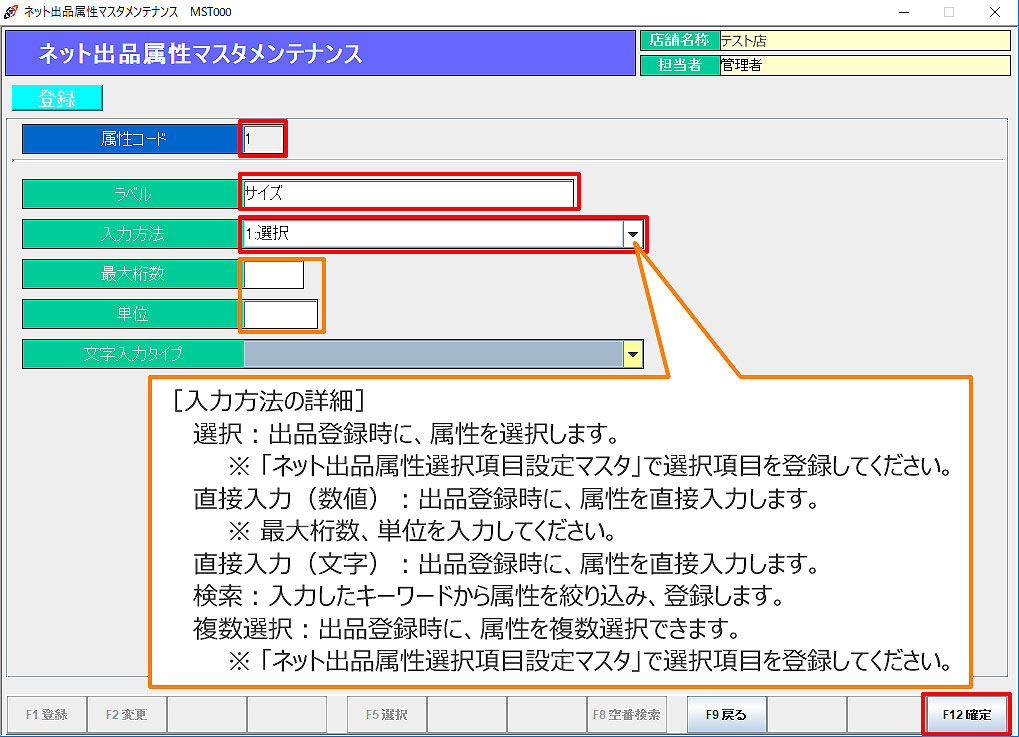Click the F2 変更 button
1019x737 pixels.
(x=127, y=714)
